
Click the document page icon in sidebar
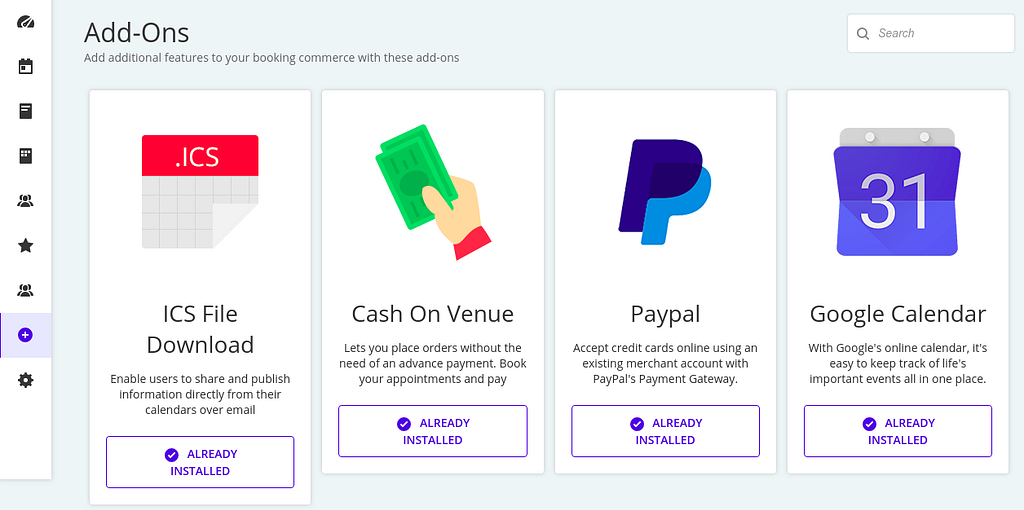[x=26, y=111]
